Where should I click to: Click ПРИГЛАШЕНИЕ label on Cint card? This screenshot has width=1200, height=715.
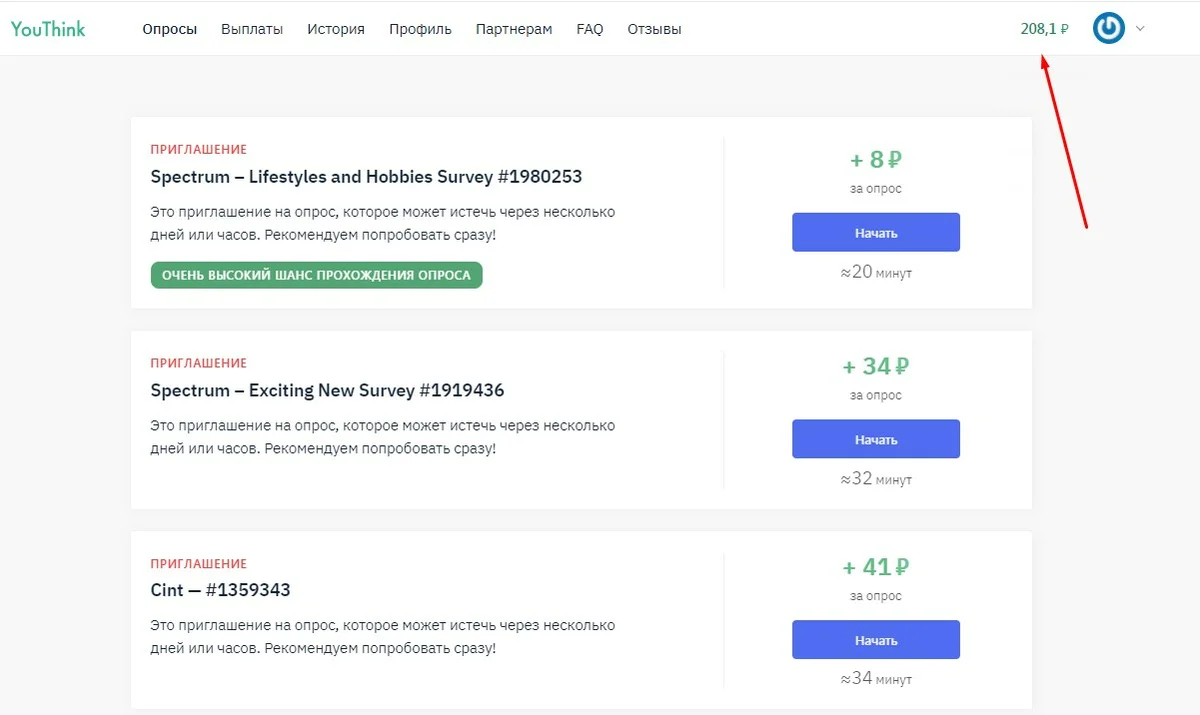pyautogui.click(x=198, y=564)
